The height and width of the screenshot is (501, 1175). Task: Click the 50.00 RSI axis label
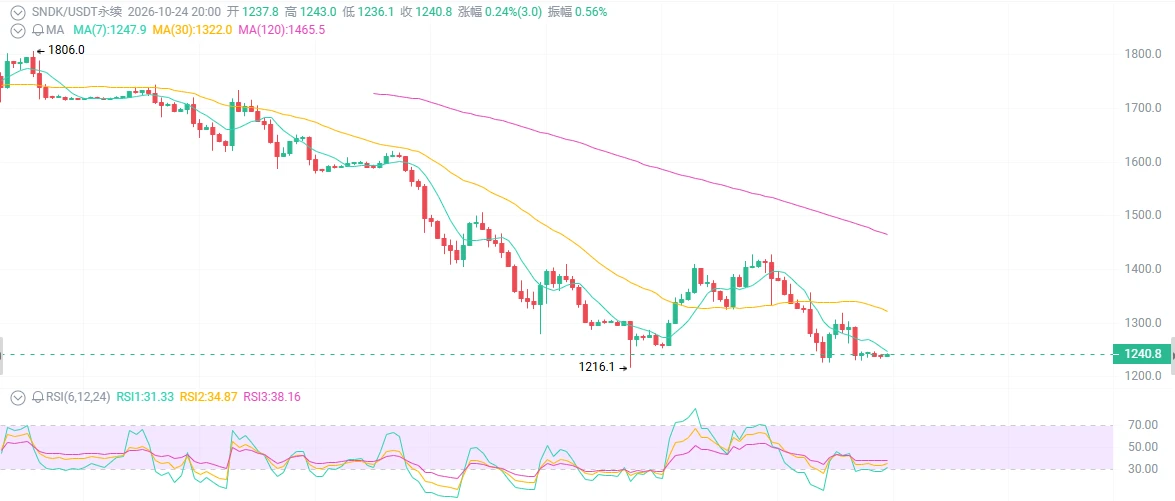[x=1144, y=447]
